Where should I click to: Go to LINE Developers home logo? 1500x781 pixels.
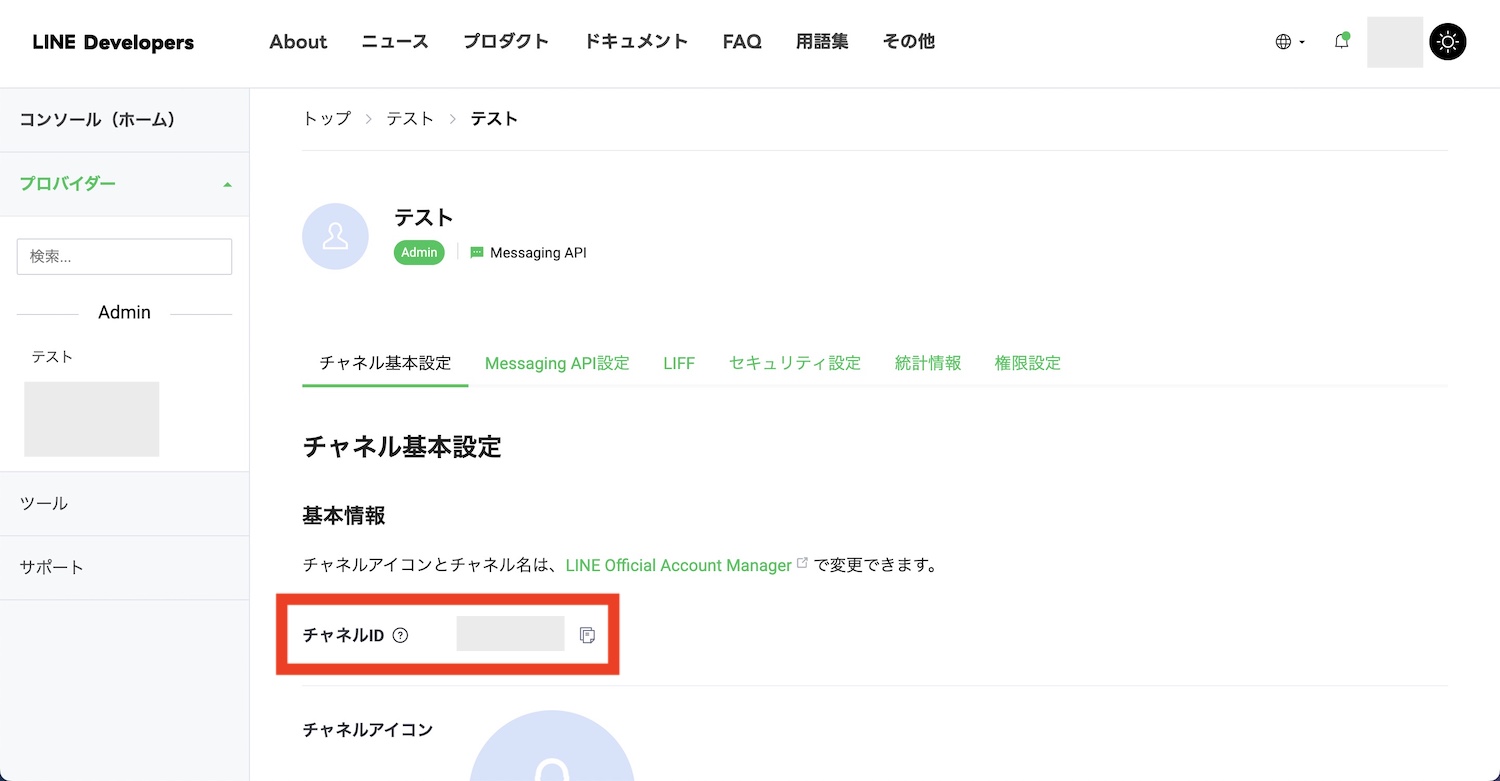click(x=113, y=42)
